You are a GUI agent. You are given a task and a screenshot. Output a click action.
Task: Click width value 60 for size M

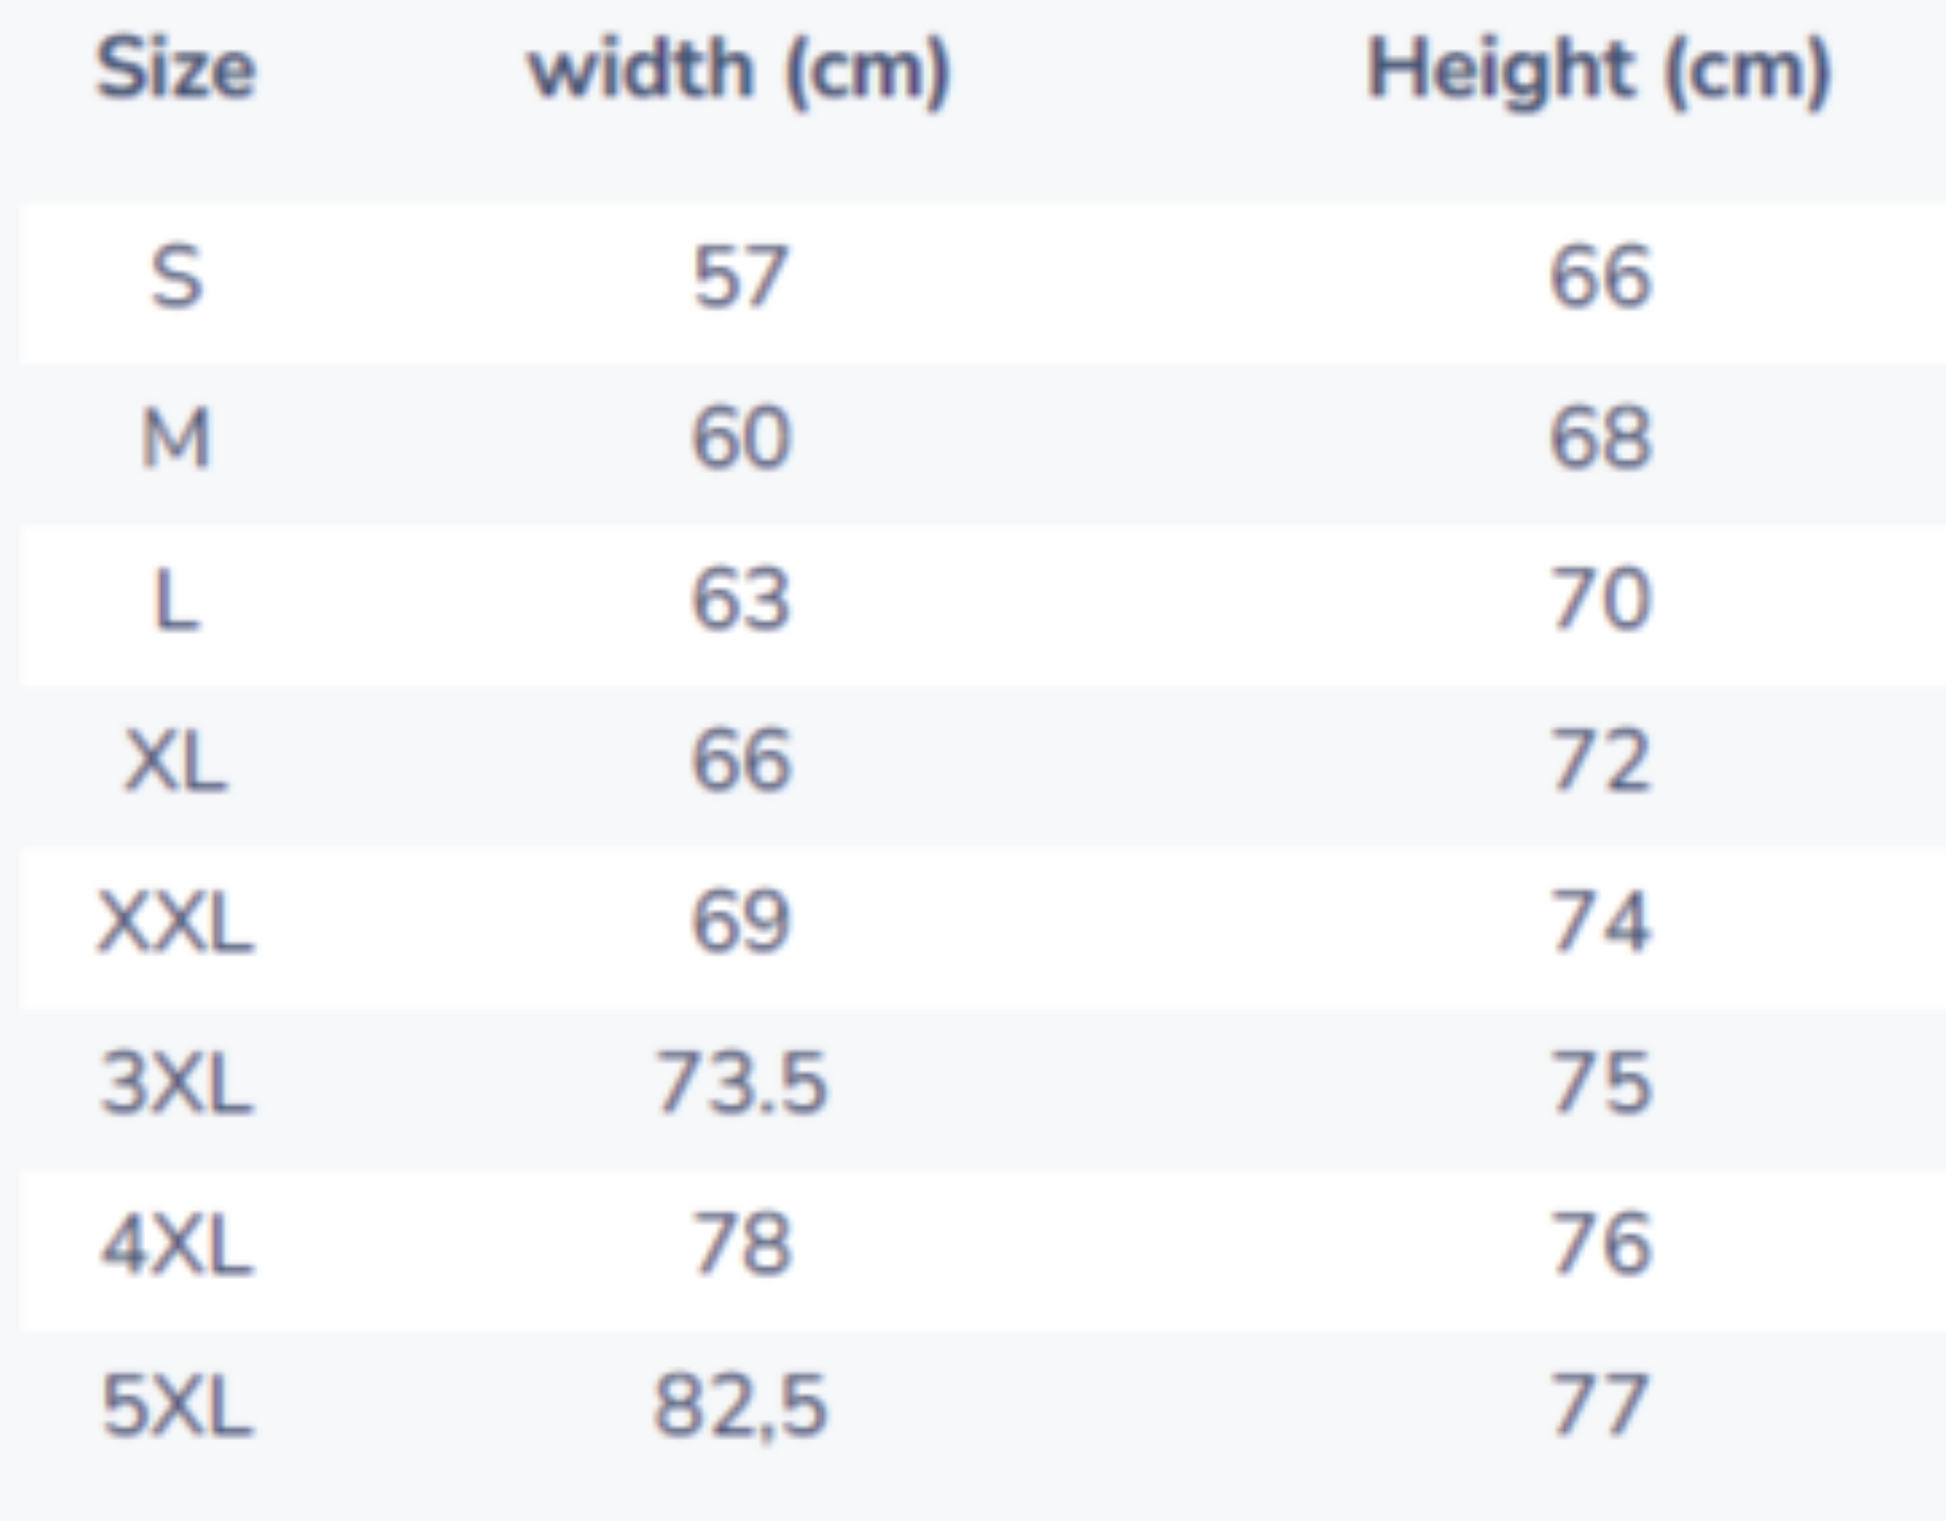click(x=740, y=439)
